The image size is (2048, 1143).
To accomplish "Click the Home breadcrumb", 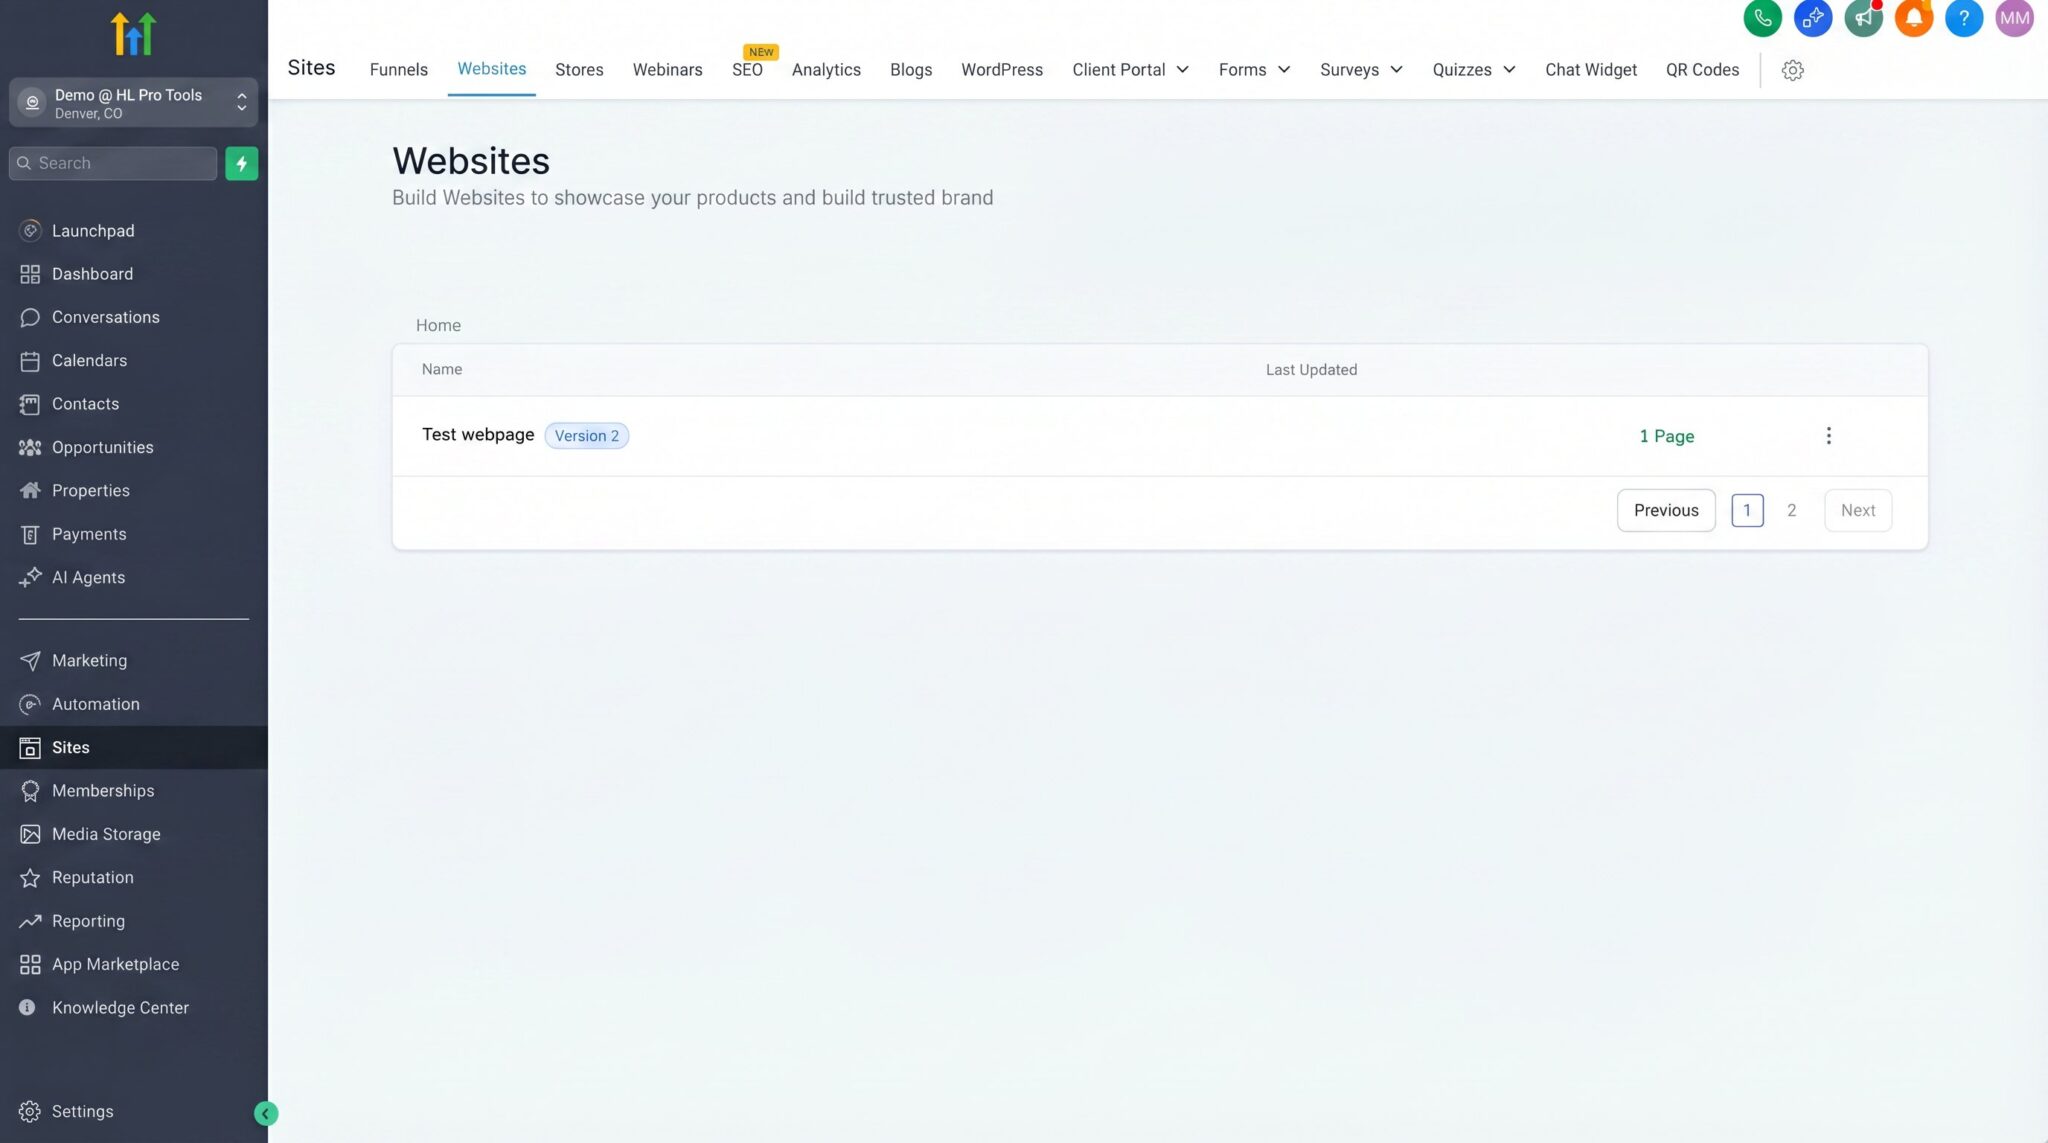I will point(438,326).
